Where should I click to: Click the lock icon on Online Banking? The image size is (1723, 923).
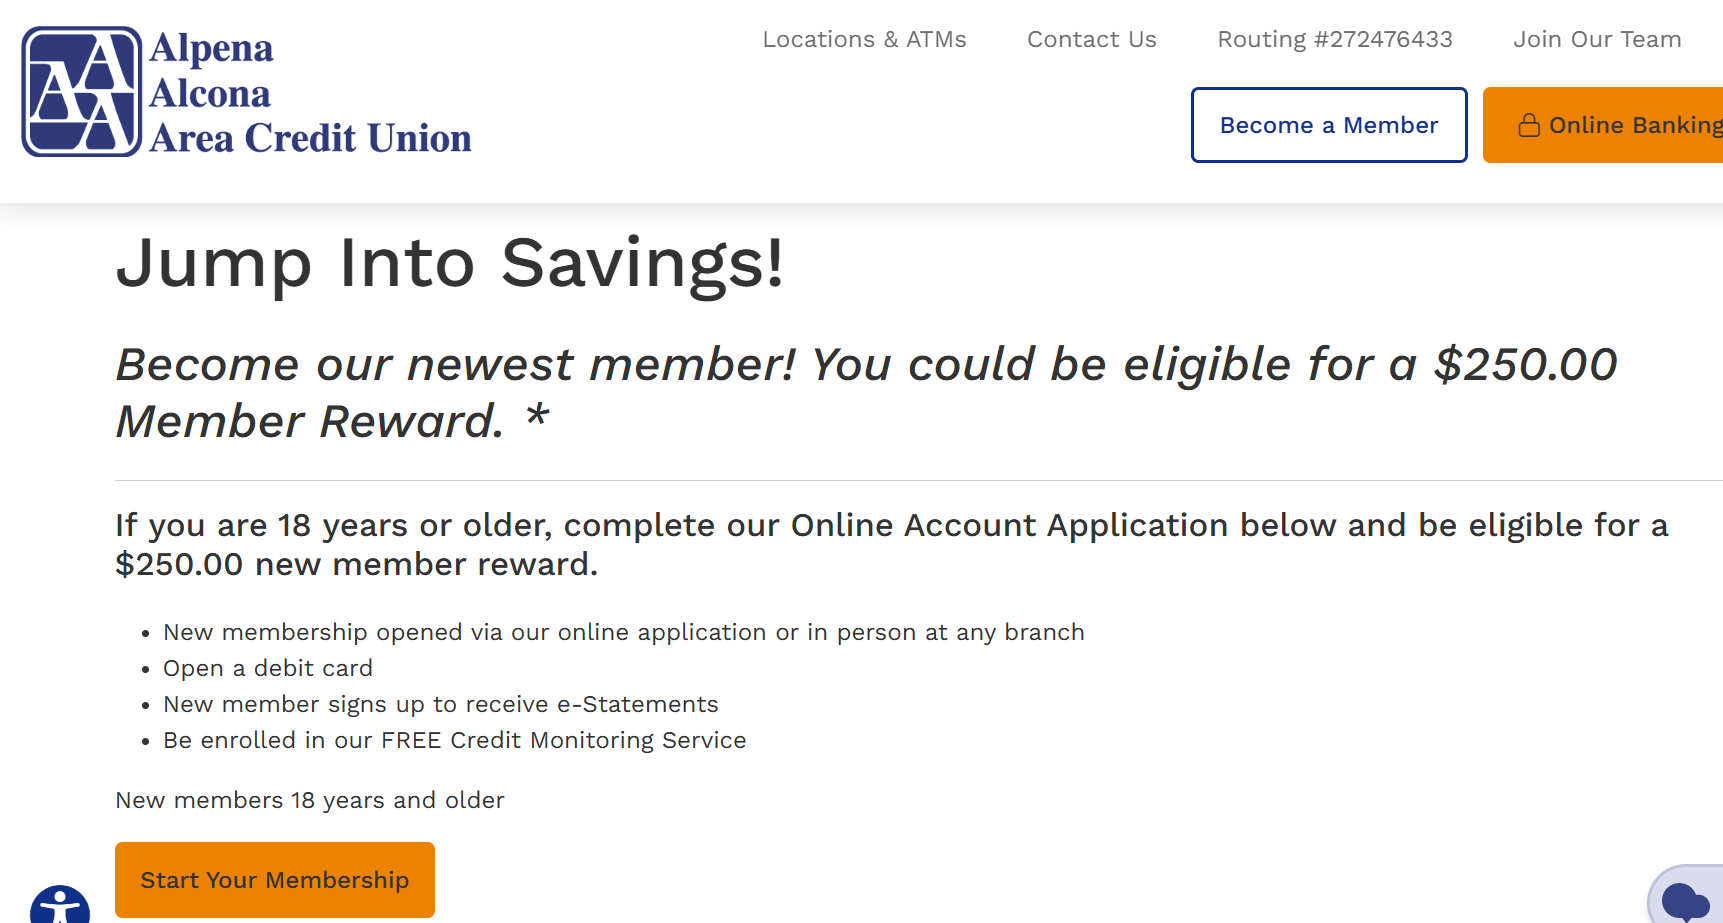1529,125
